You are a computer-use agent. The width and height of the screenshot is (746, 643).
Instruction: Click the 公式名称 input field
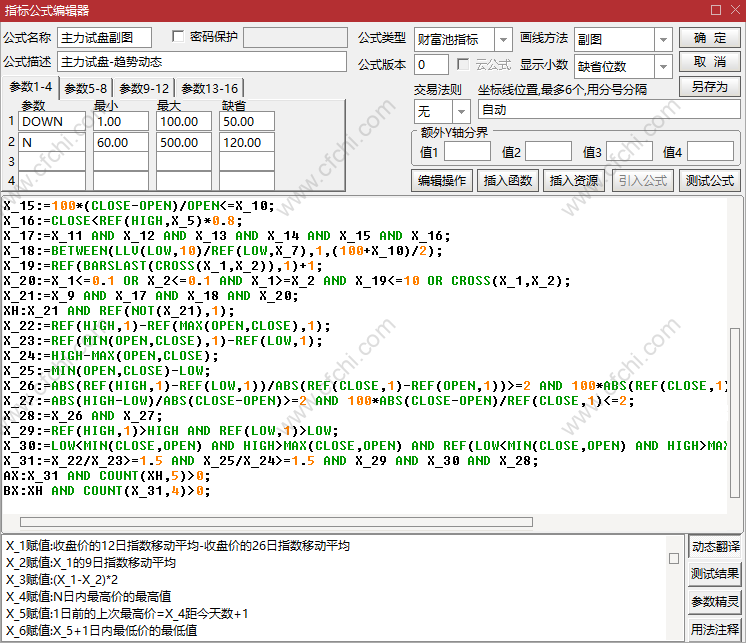click(105, 38)
